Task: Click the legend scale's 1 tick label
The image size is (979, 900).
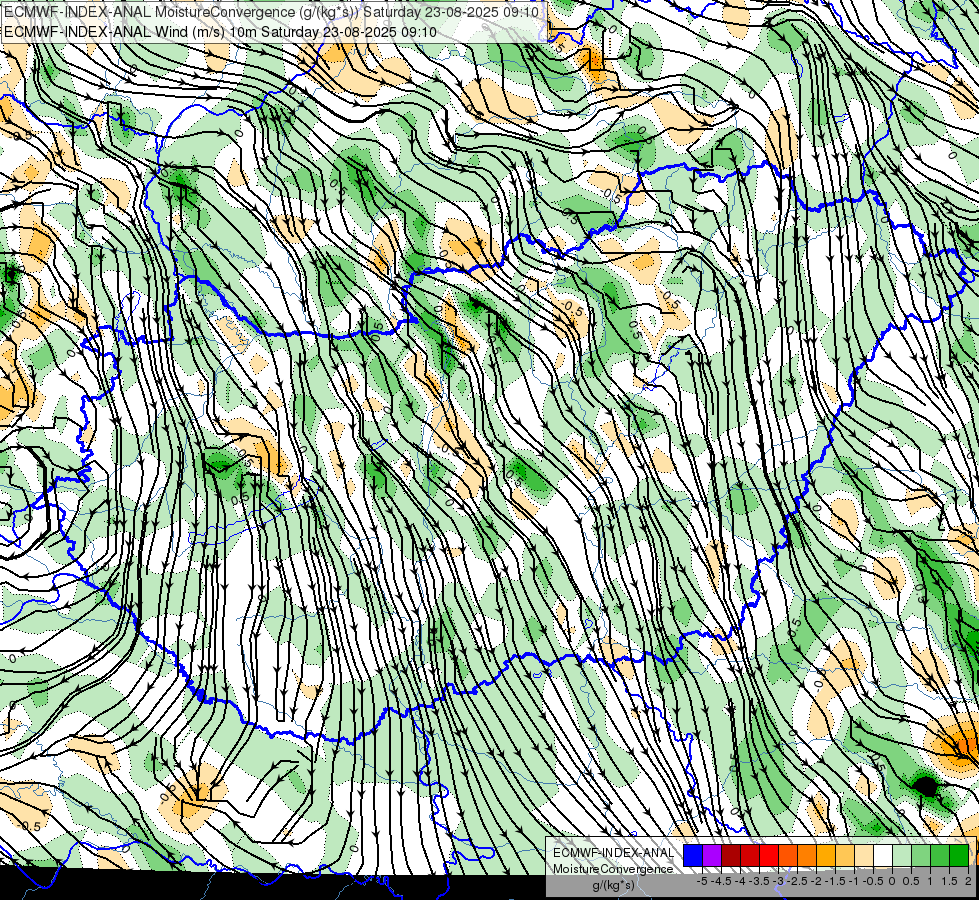Action: [x=930, y=881]
